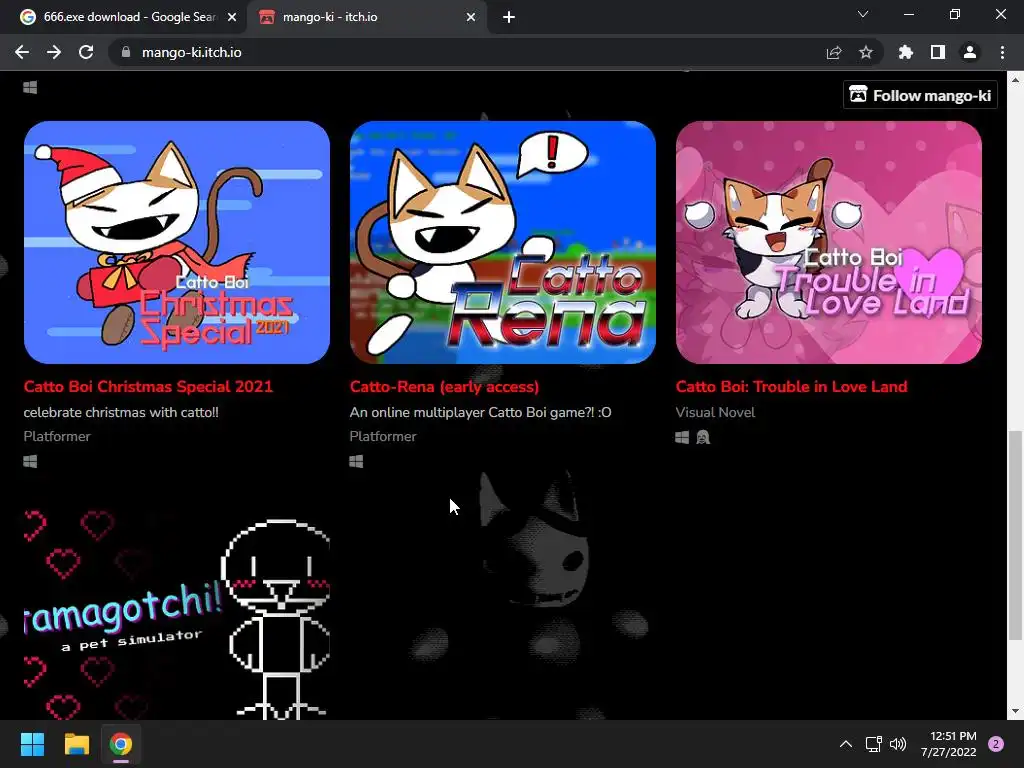Show hidden system tray icons

tap(845, 744)
